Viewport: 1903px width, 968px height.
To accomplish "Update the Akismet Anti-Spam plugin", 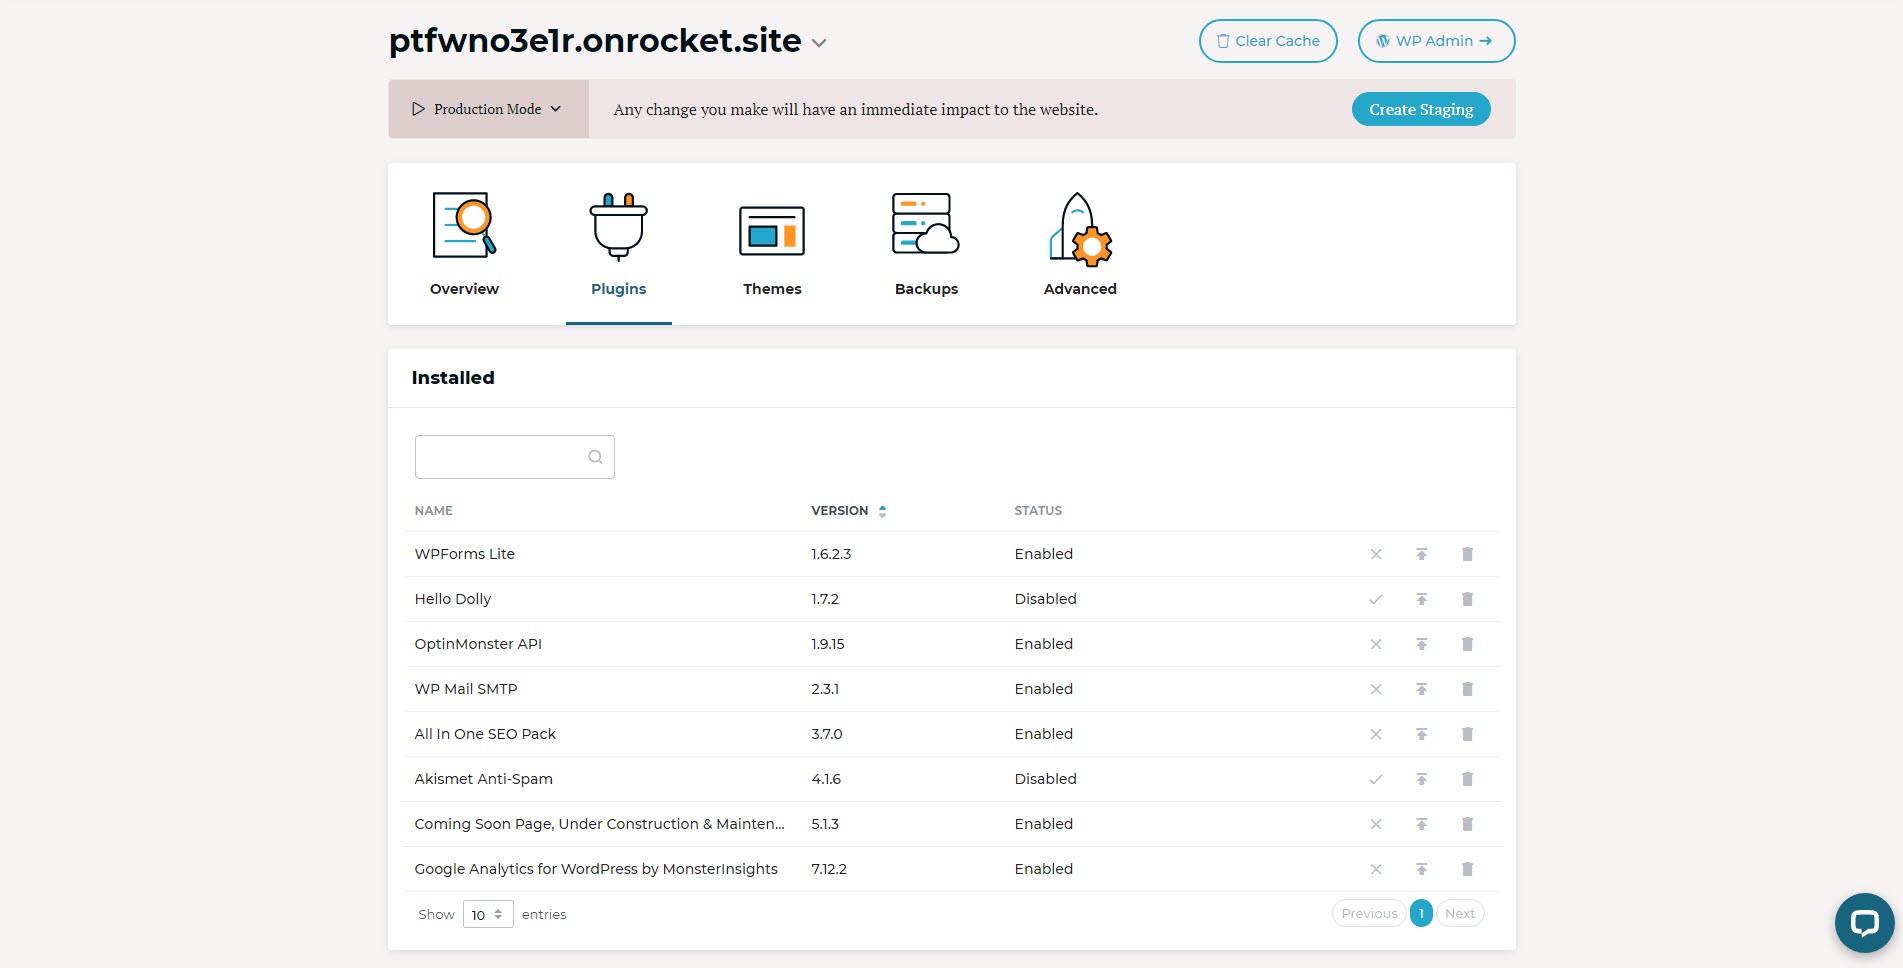I will (x=1421, y=779).
